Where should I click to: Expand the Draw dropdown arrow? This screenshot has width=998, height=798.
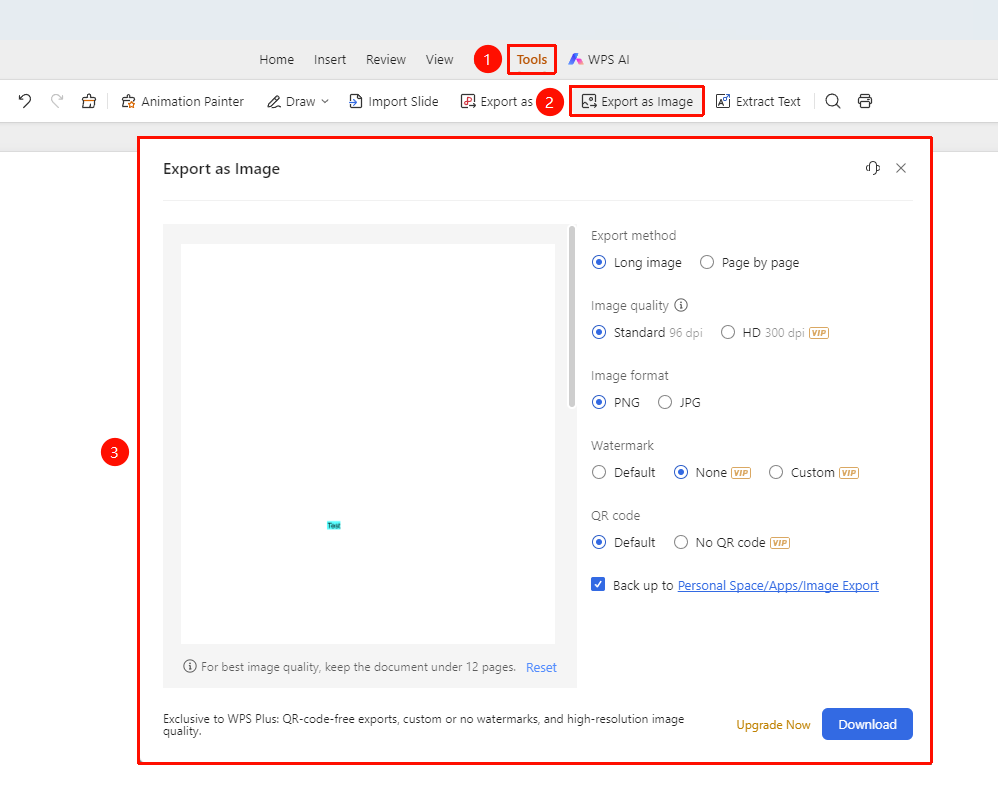click(x=325, y=102)
